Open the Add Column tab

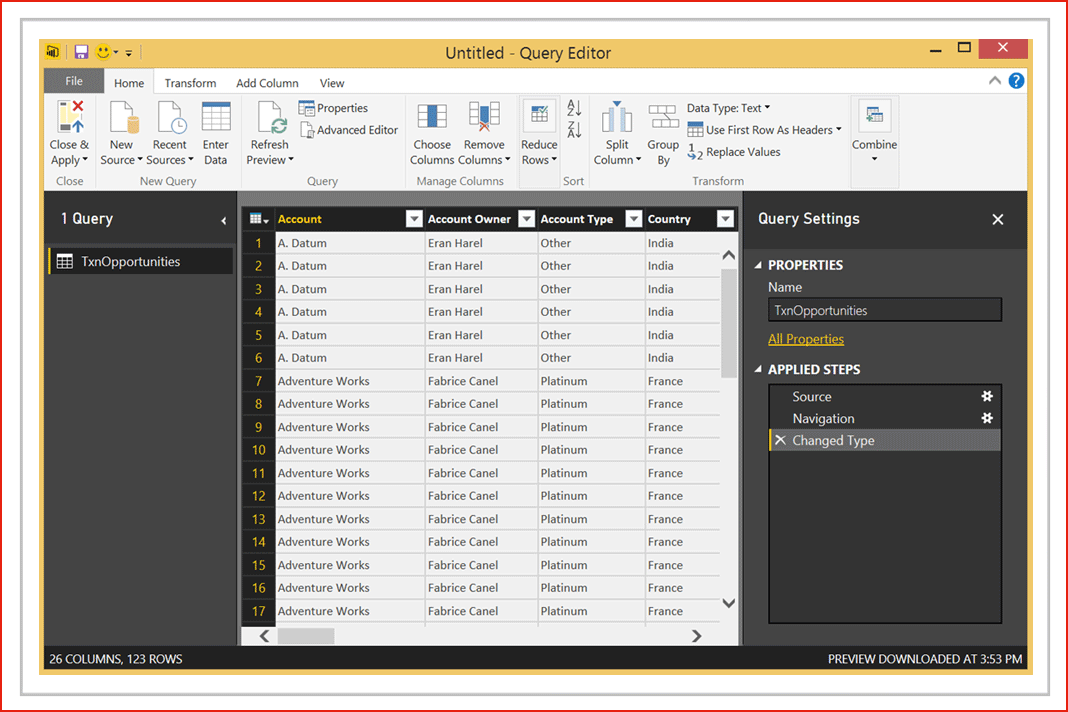click(267, 83)
